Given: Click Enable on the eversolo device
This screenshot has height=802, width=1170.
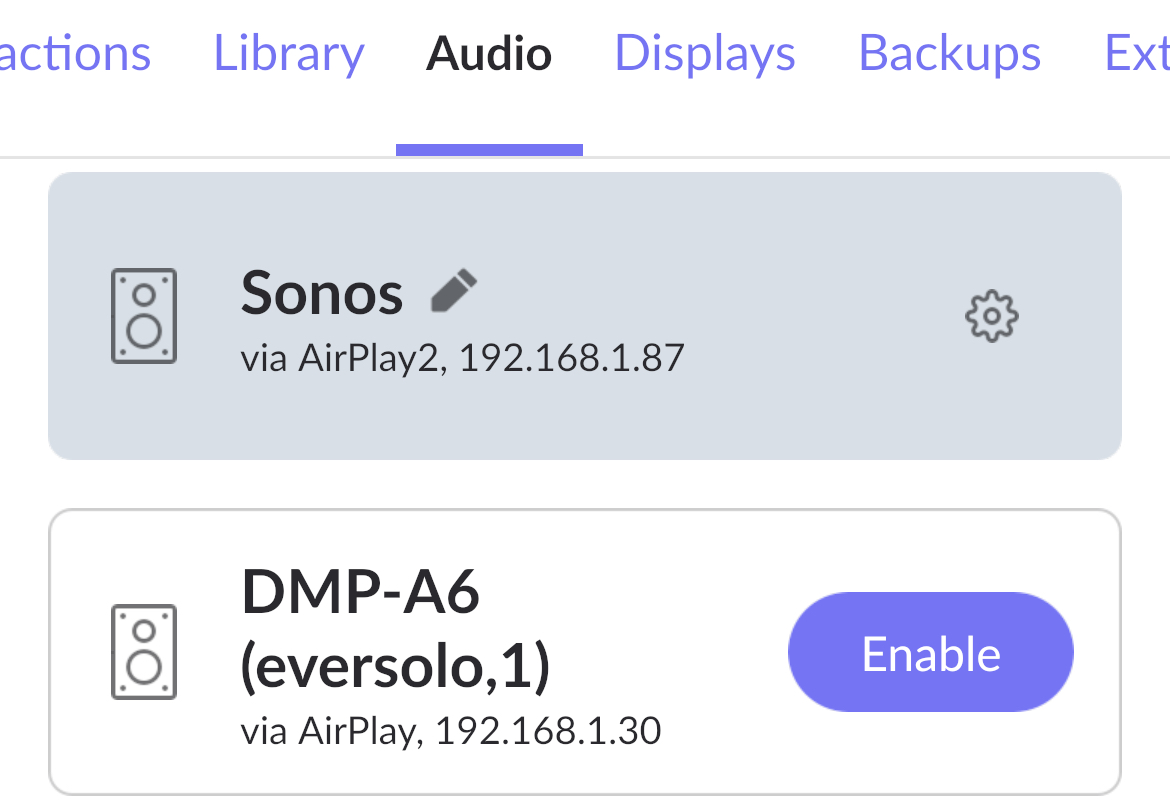Looking at the screenshot, I should (930, 651).
